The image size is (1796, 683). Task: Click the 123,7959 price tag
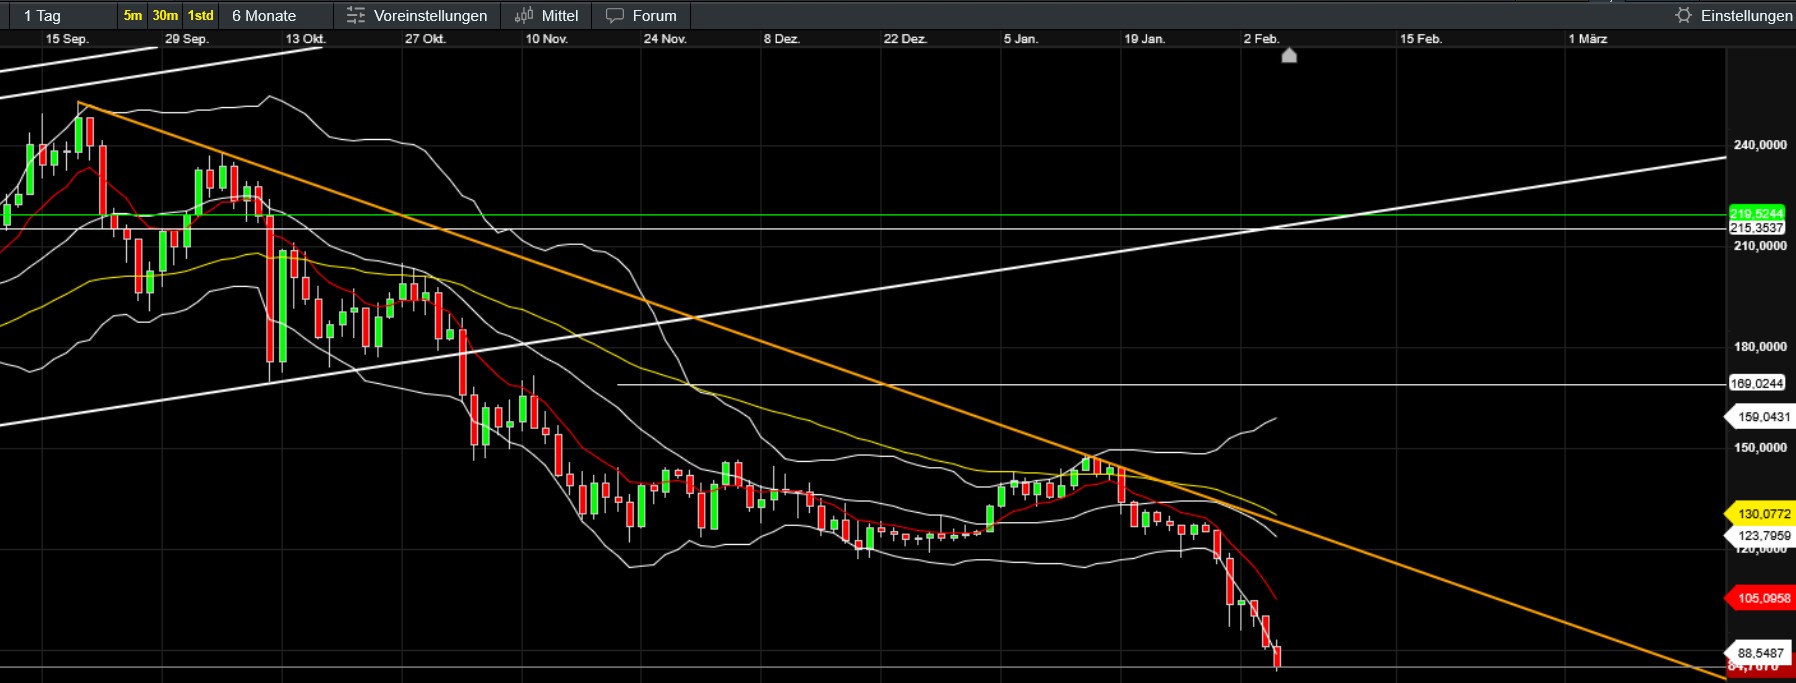point(1763,536)
